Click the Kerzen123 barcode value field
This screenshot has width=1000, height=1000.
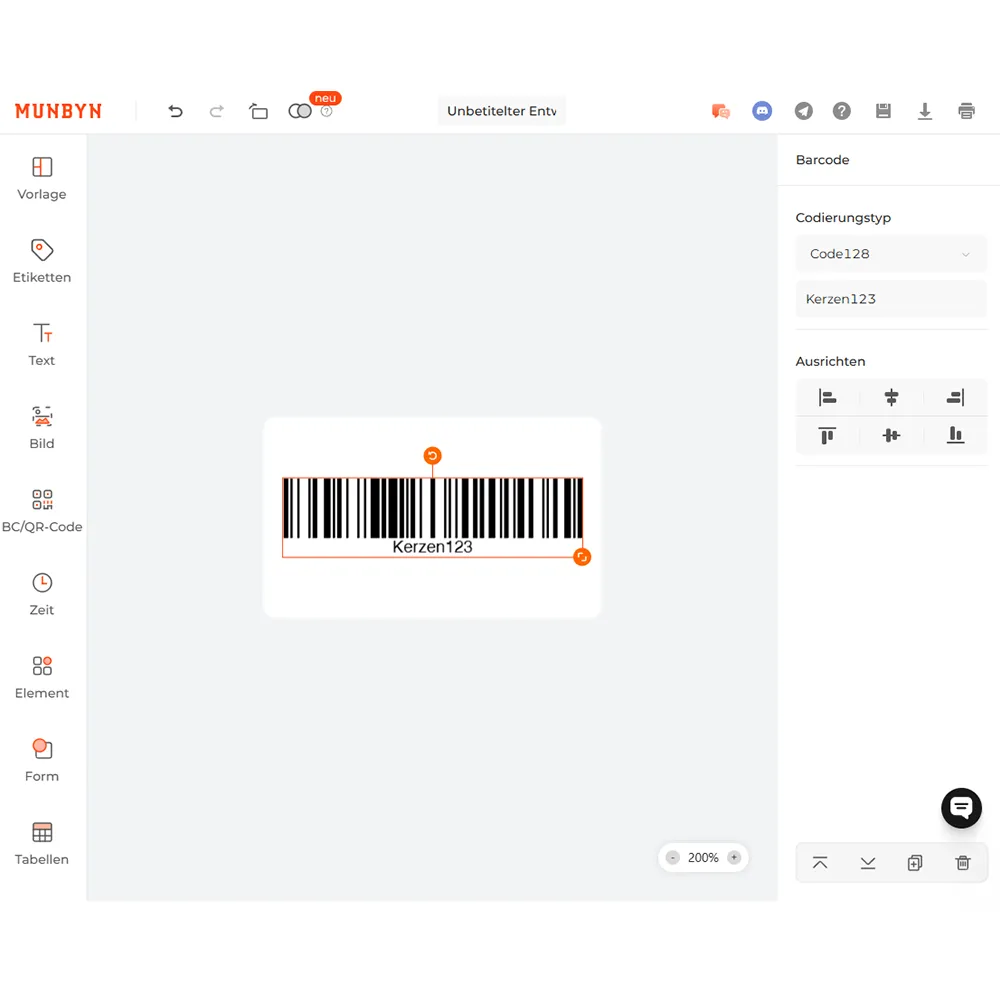tap(891, 299)
